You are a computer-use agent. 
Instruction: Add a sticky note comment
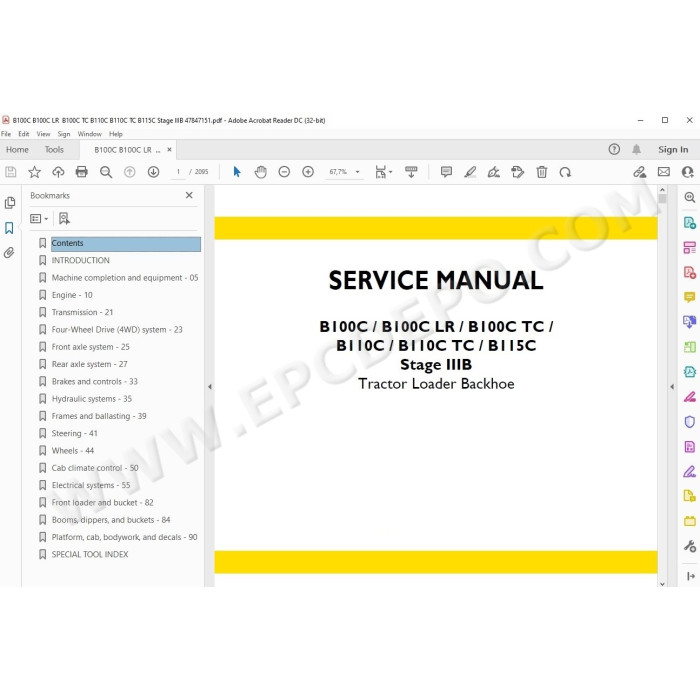tap(446, 172)
